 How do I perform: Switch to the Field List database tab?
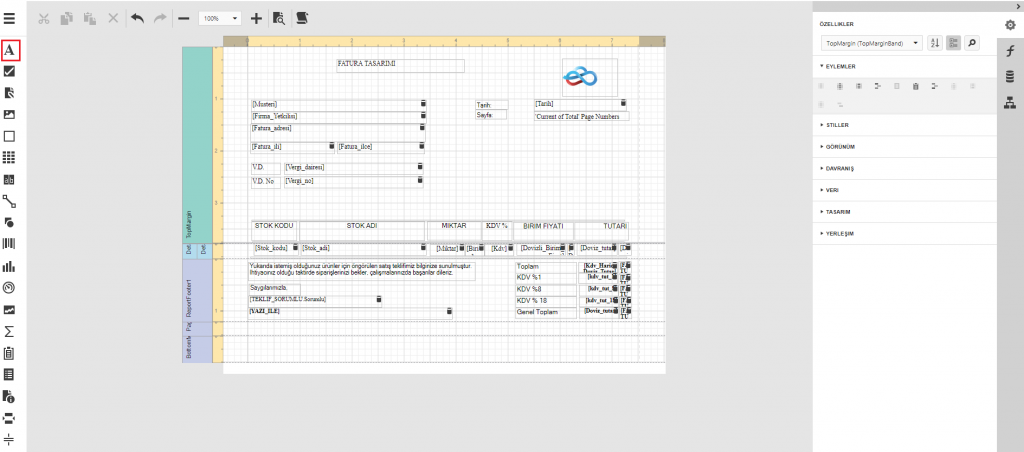point(1010,76)
